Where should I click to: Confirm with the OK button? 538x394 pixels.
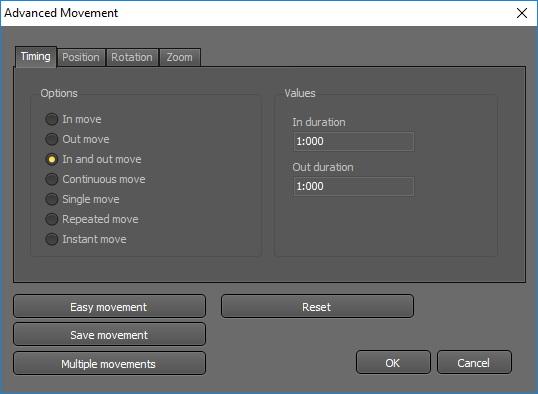pos(393,362)
